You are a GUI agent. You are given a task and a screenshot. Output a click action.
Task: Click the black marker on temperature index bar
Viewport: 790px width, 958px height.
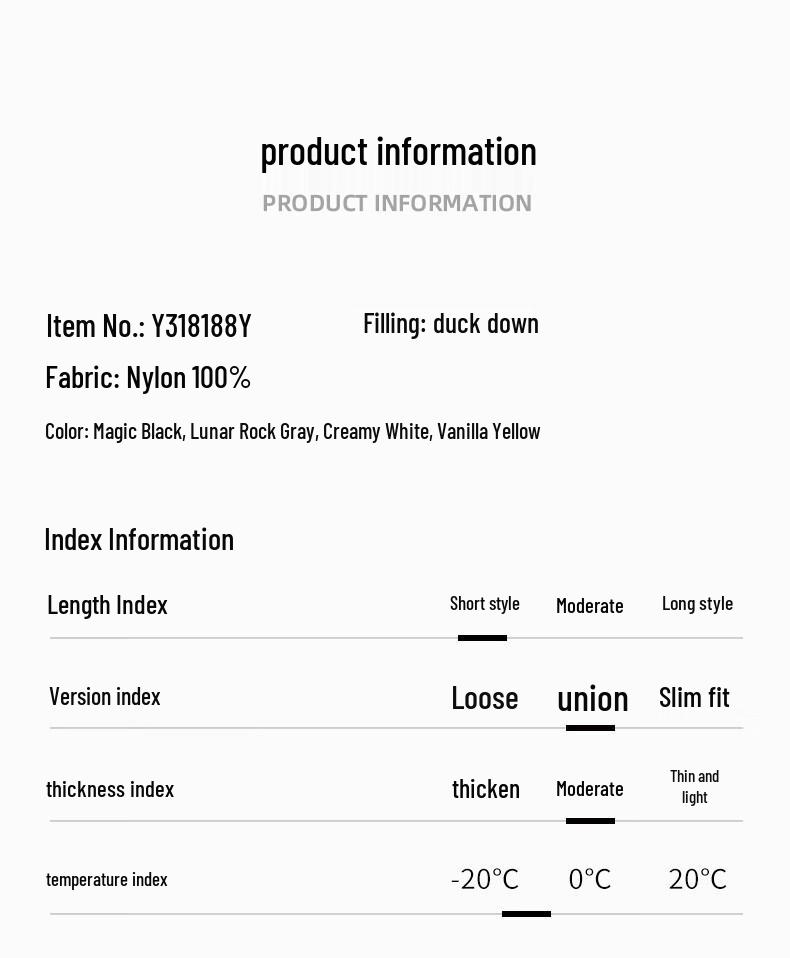tap(526, 914)
